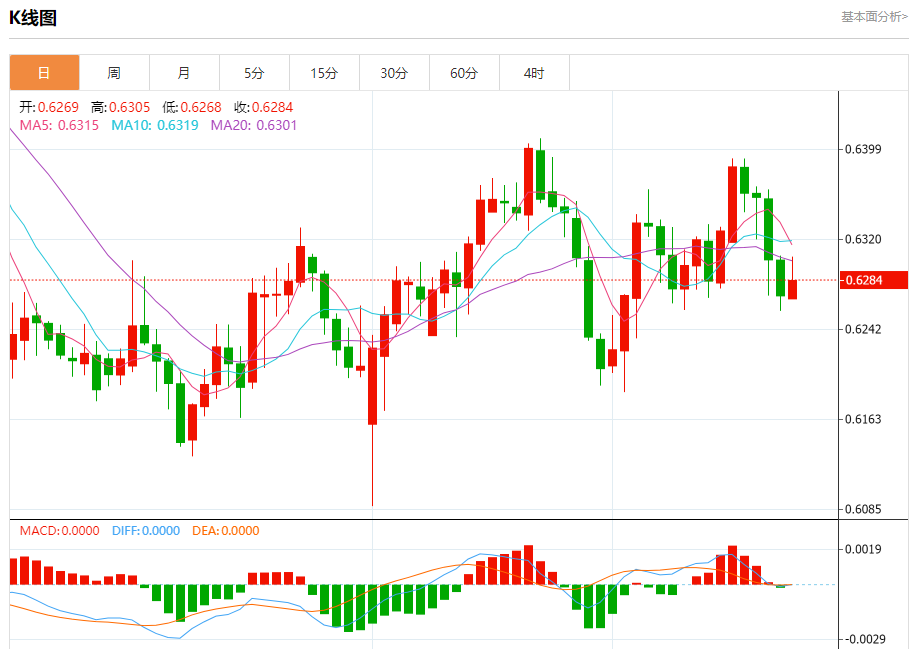
Task: Click the K线图 heading
Action: pyautogui.click(x=33, y=18)
